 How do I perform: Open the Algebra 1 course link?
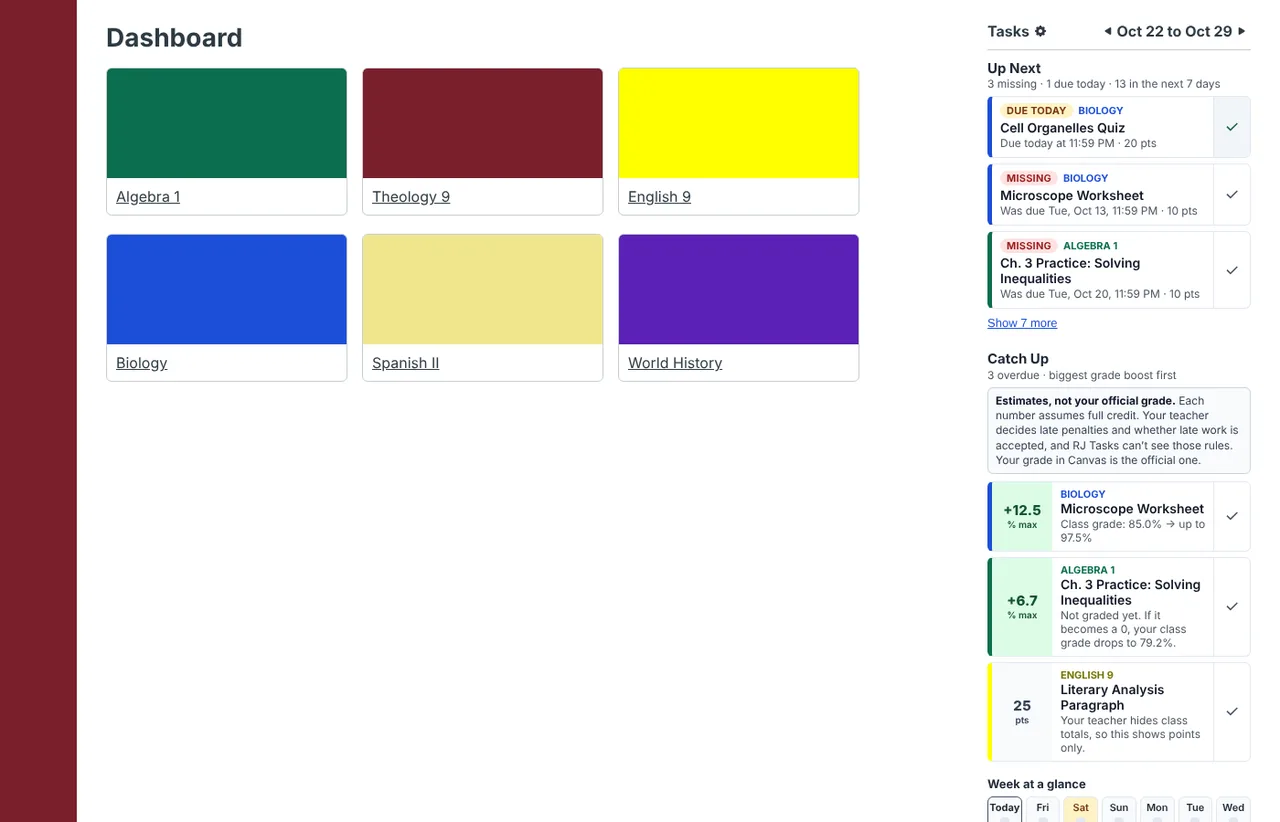148,197
